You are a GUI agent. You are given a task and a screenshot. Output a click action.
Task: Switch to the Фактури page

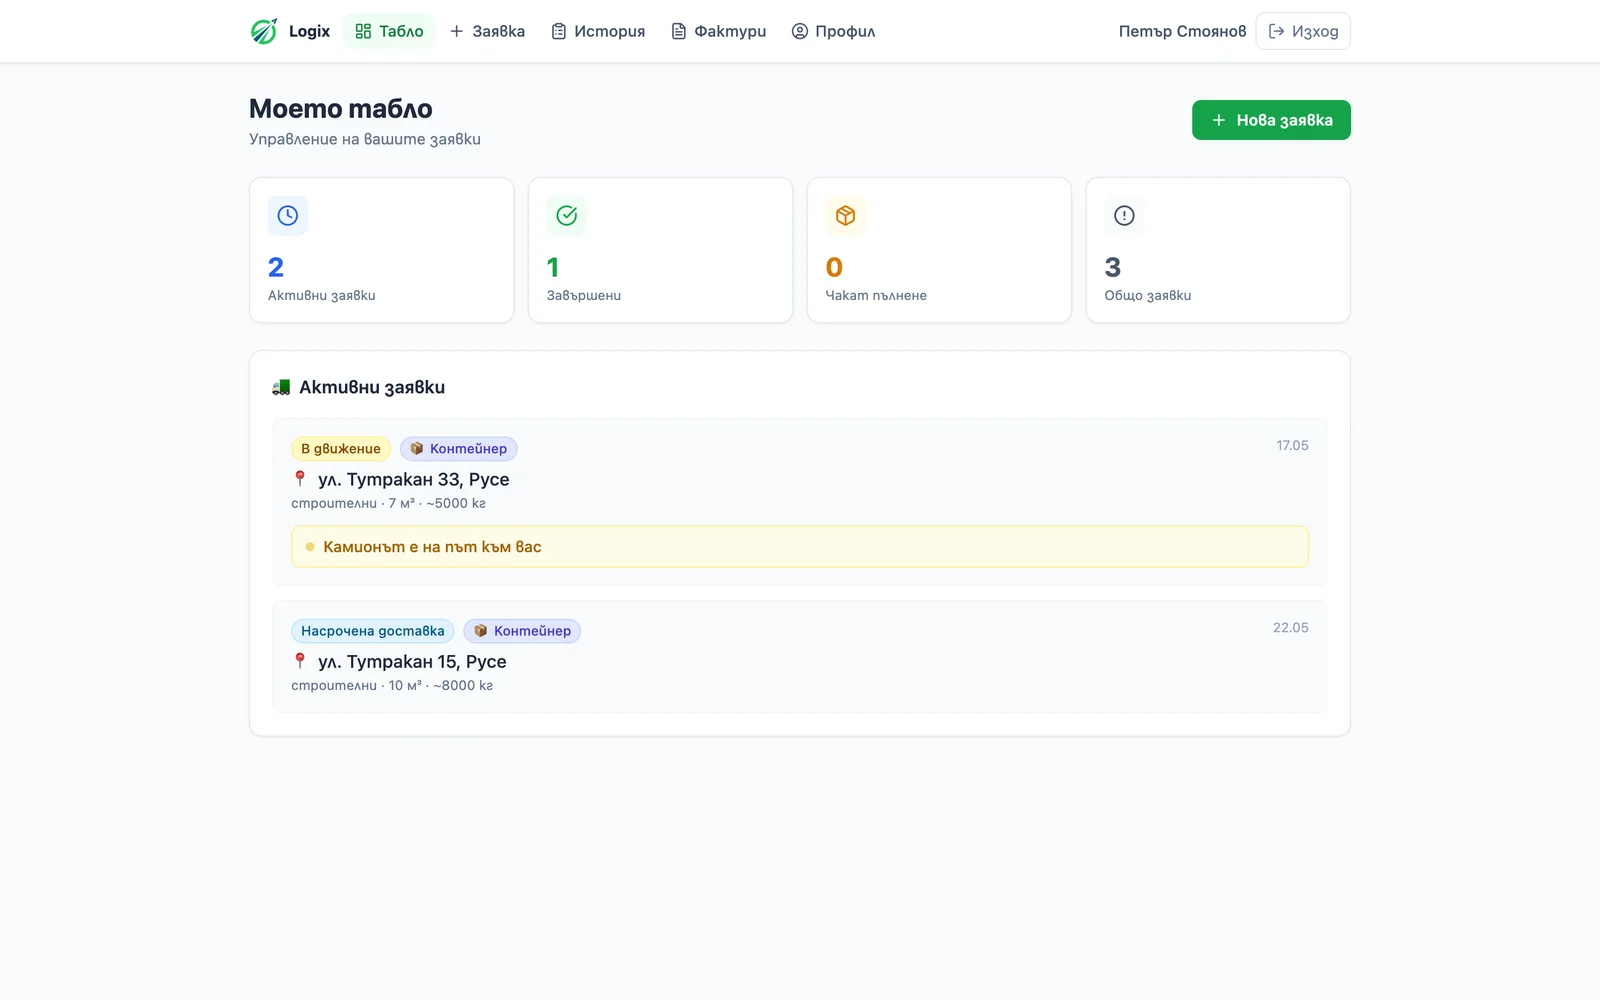coord(718,31)
